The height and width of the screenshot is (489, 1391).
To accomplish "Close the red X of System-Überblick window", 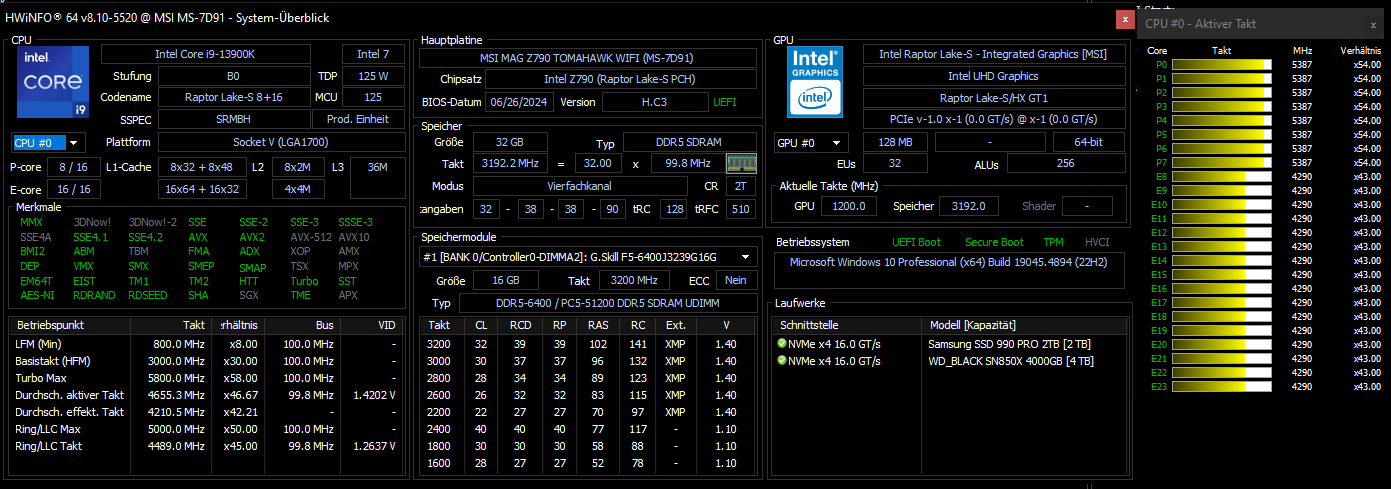I will 1126,18.
